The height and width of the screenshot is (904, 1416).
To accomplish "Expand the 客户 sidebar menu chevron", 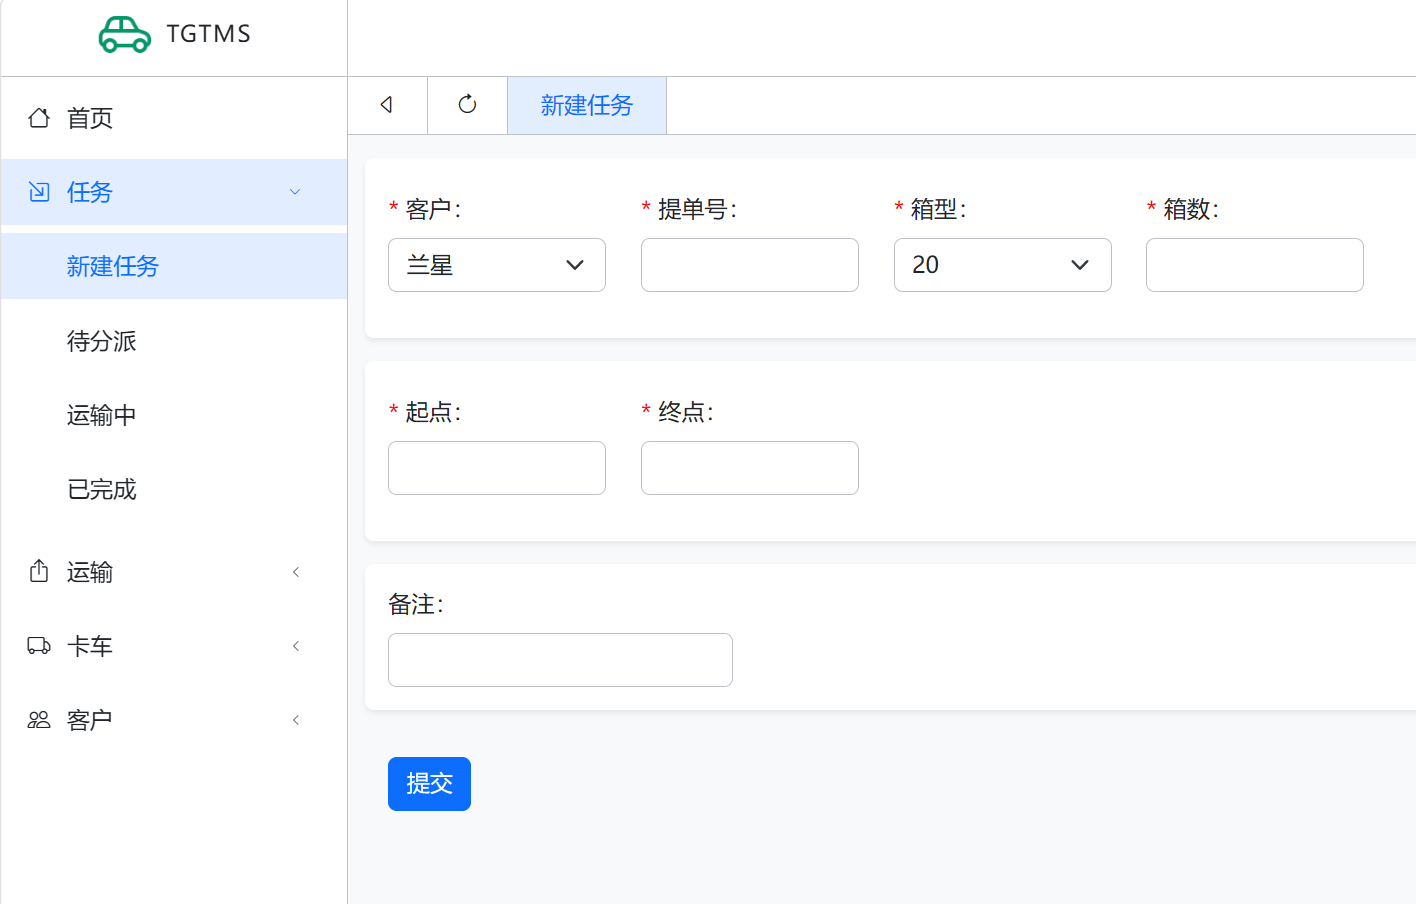I will tap(296, 720).
